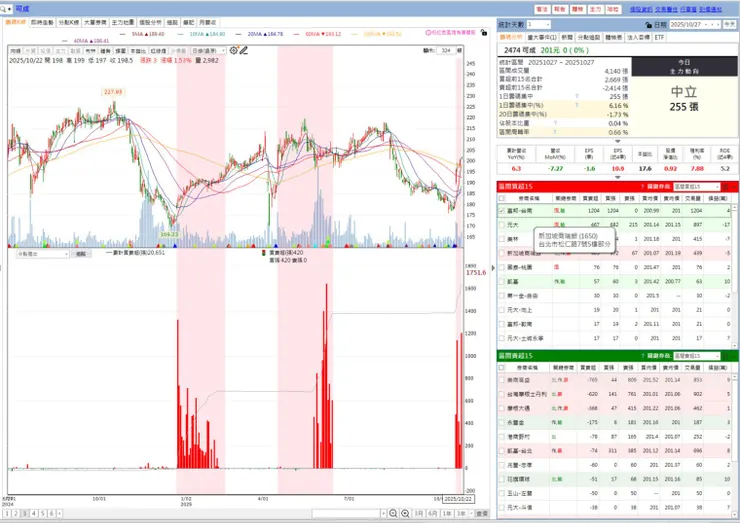
Task: Tick checkbox for 摩根大通 row
Action: [502, 408]
